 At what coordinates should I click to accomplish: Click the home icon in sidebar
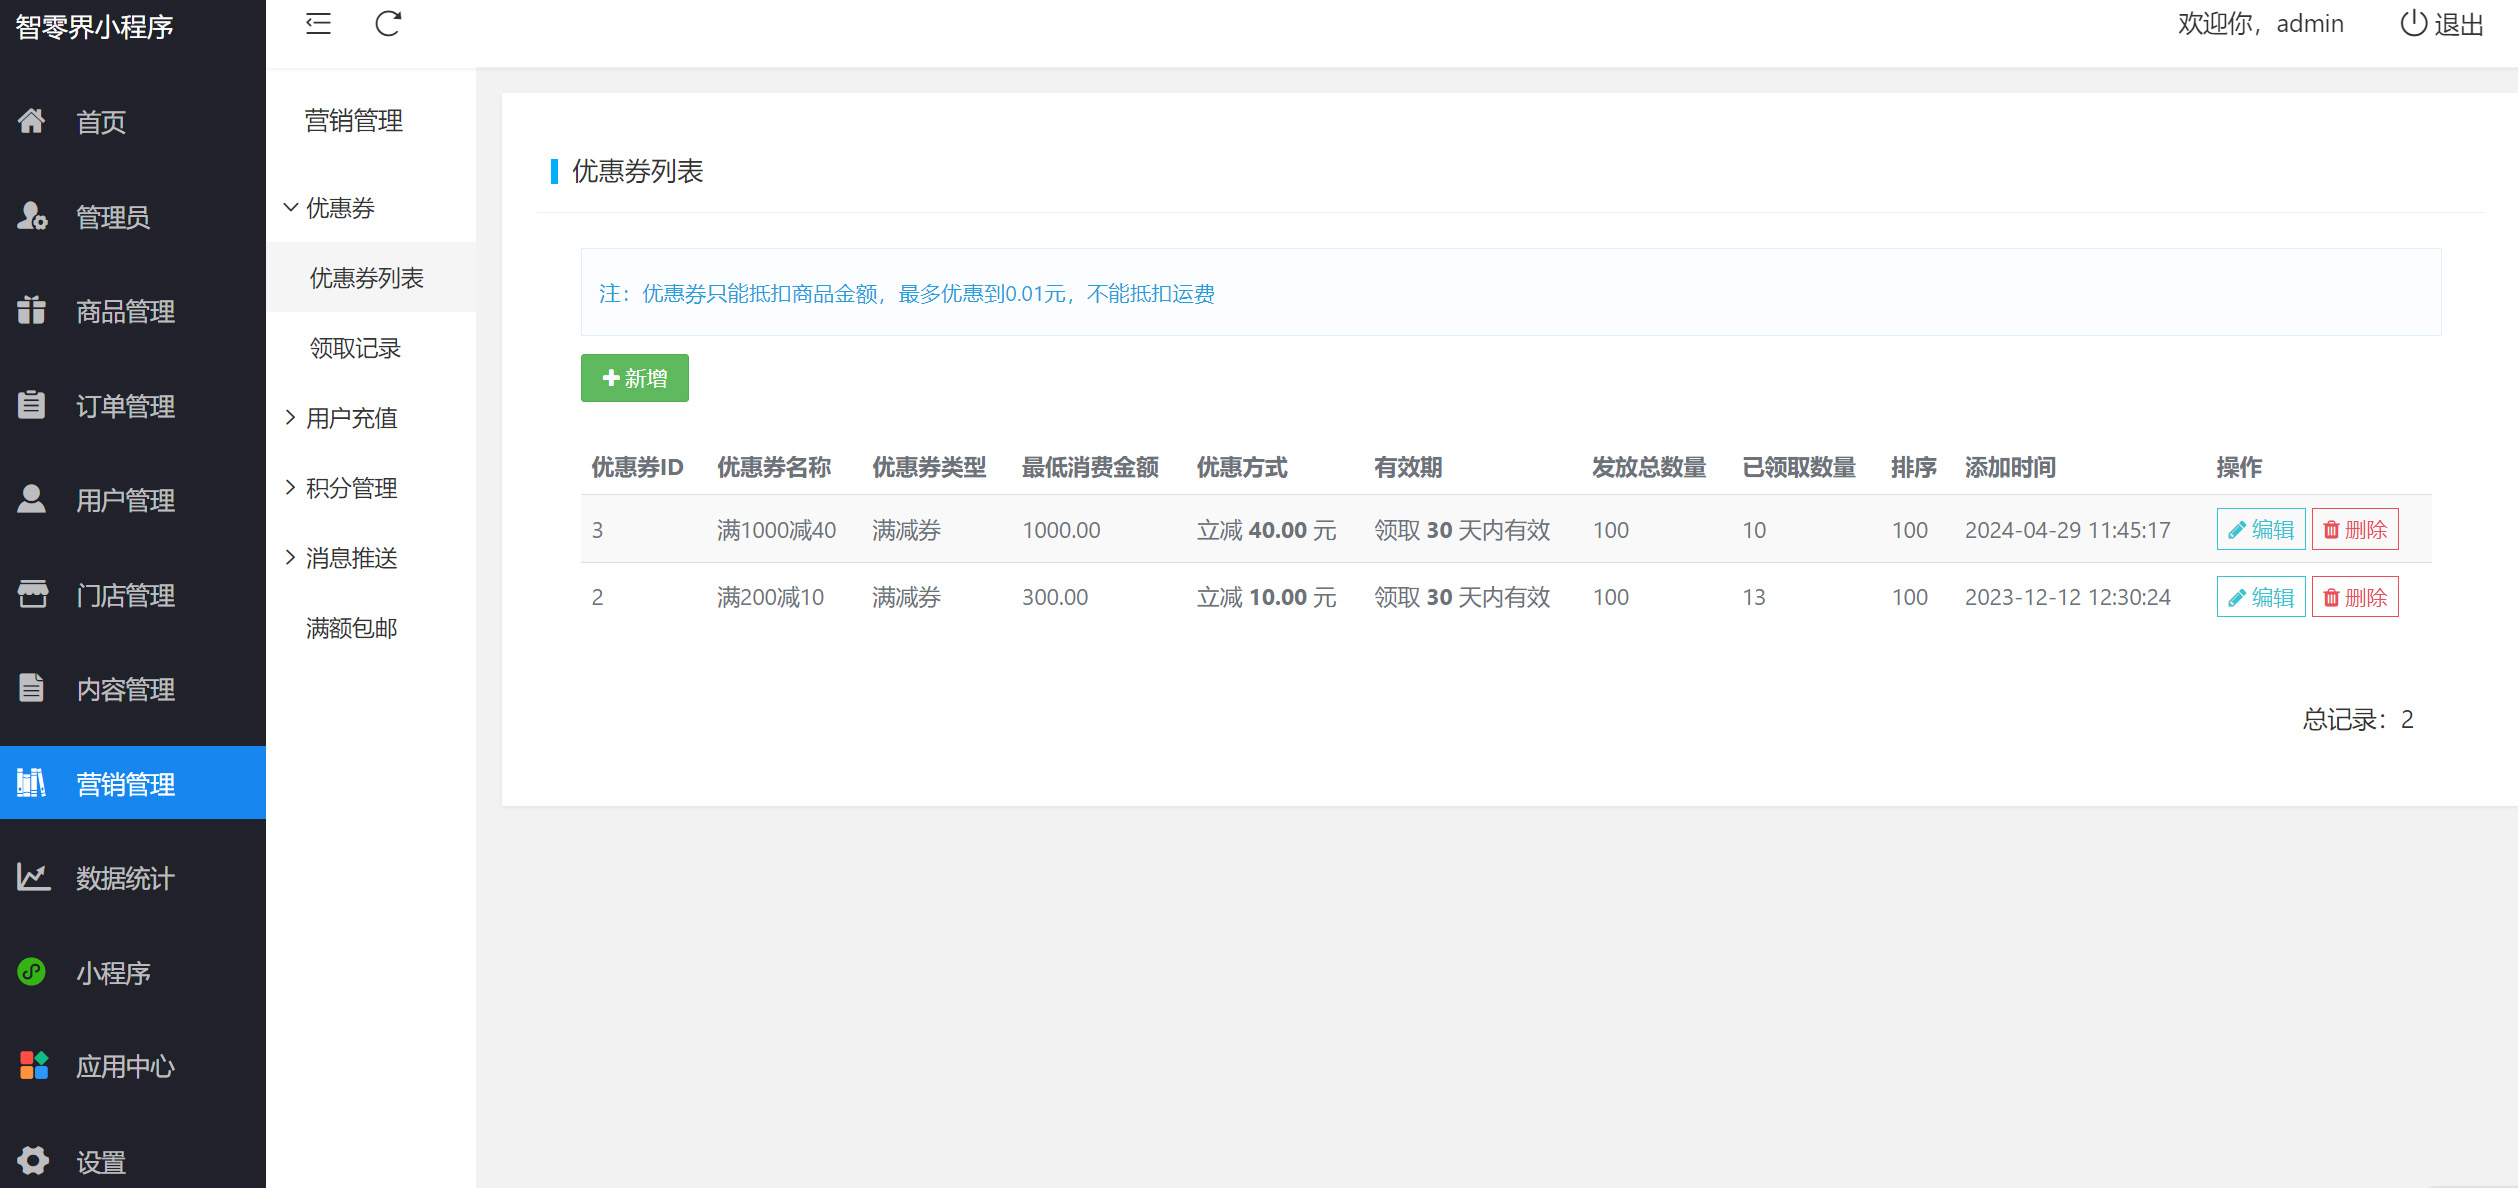coord(31,122)
